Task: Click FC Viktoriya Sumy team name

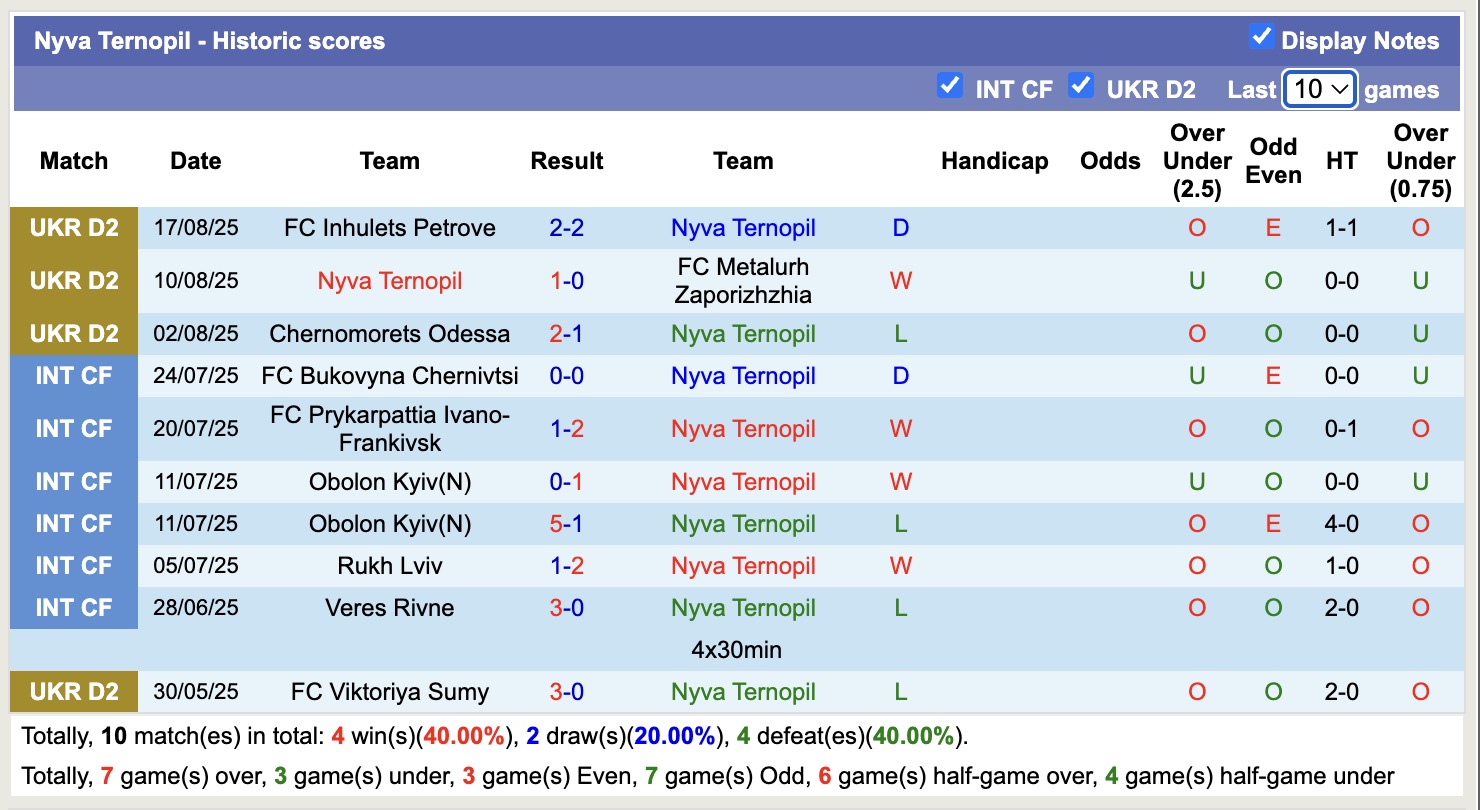Action: pos(389,691)
